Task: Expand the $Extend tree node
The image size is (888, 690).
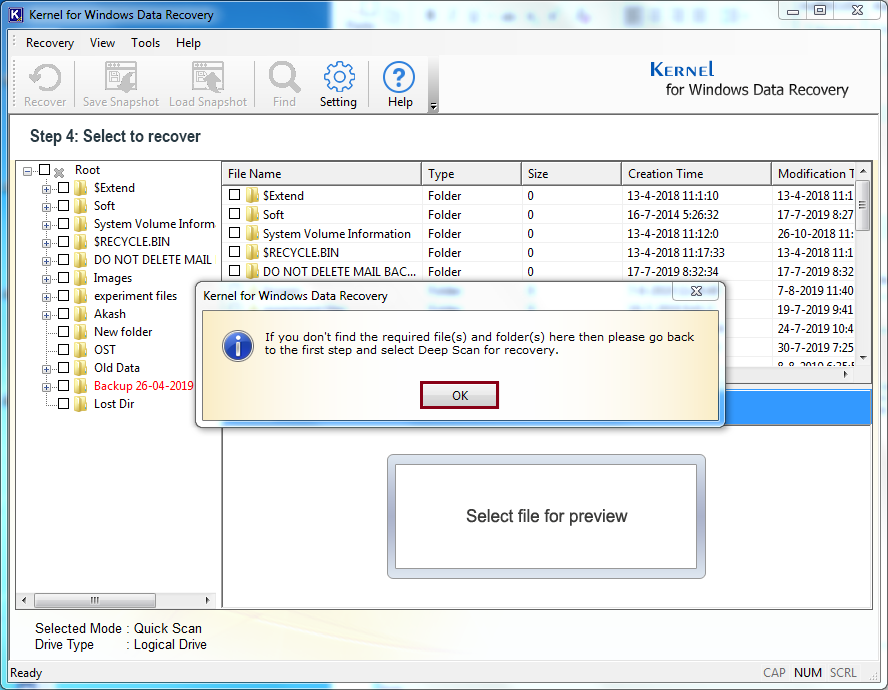Action: point(46,189)
